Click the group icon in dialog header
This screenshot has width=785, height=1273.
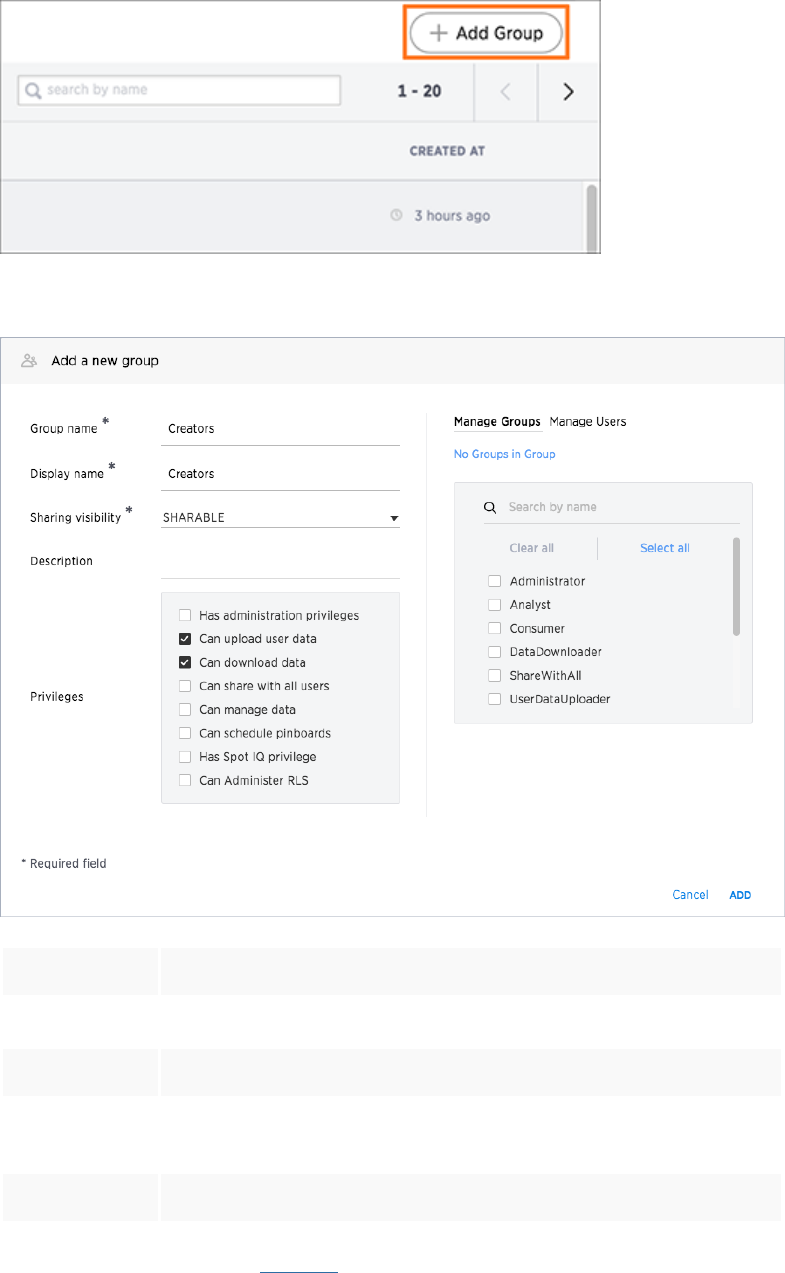(29, 361)
